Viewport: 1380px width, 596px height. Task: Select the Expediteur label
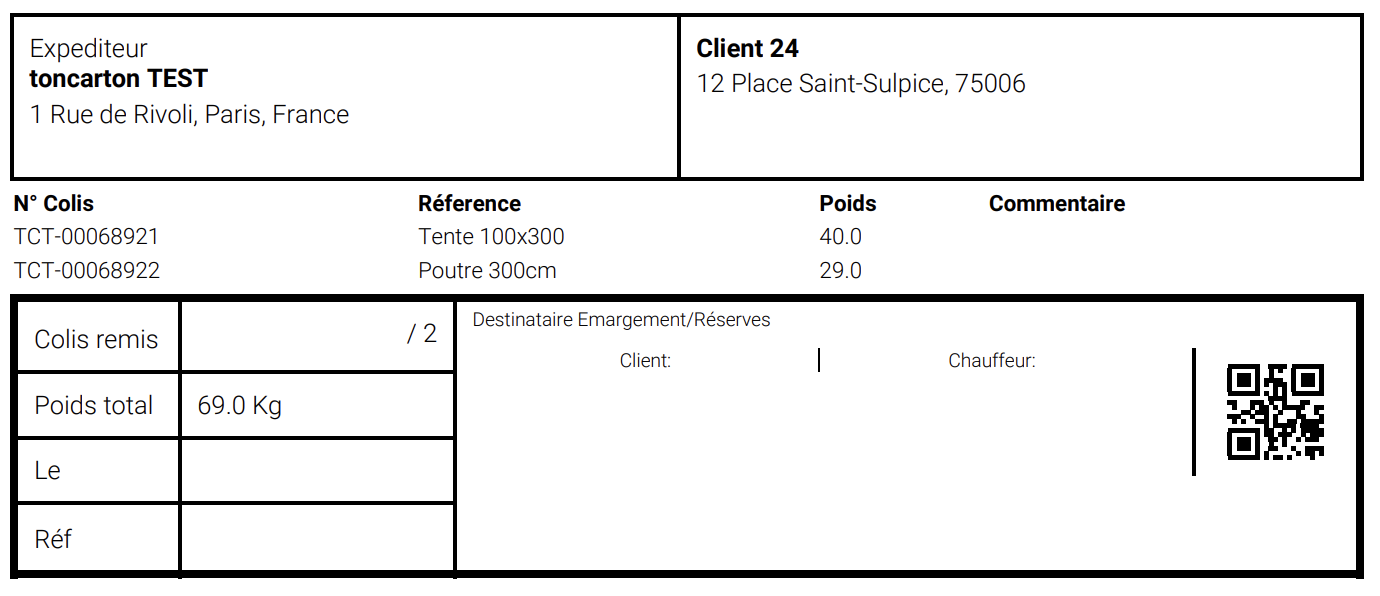[x=89, y=48]
